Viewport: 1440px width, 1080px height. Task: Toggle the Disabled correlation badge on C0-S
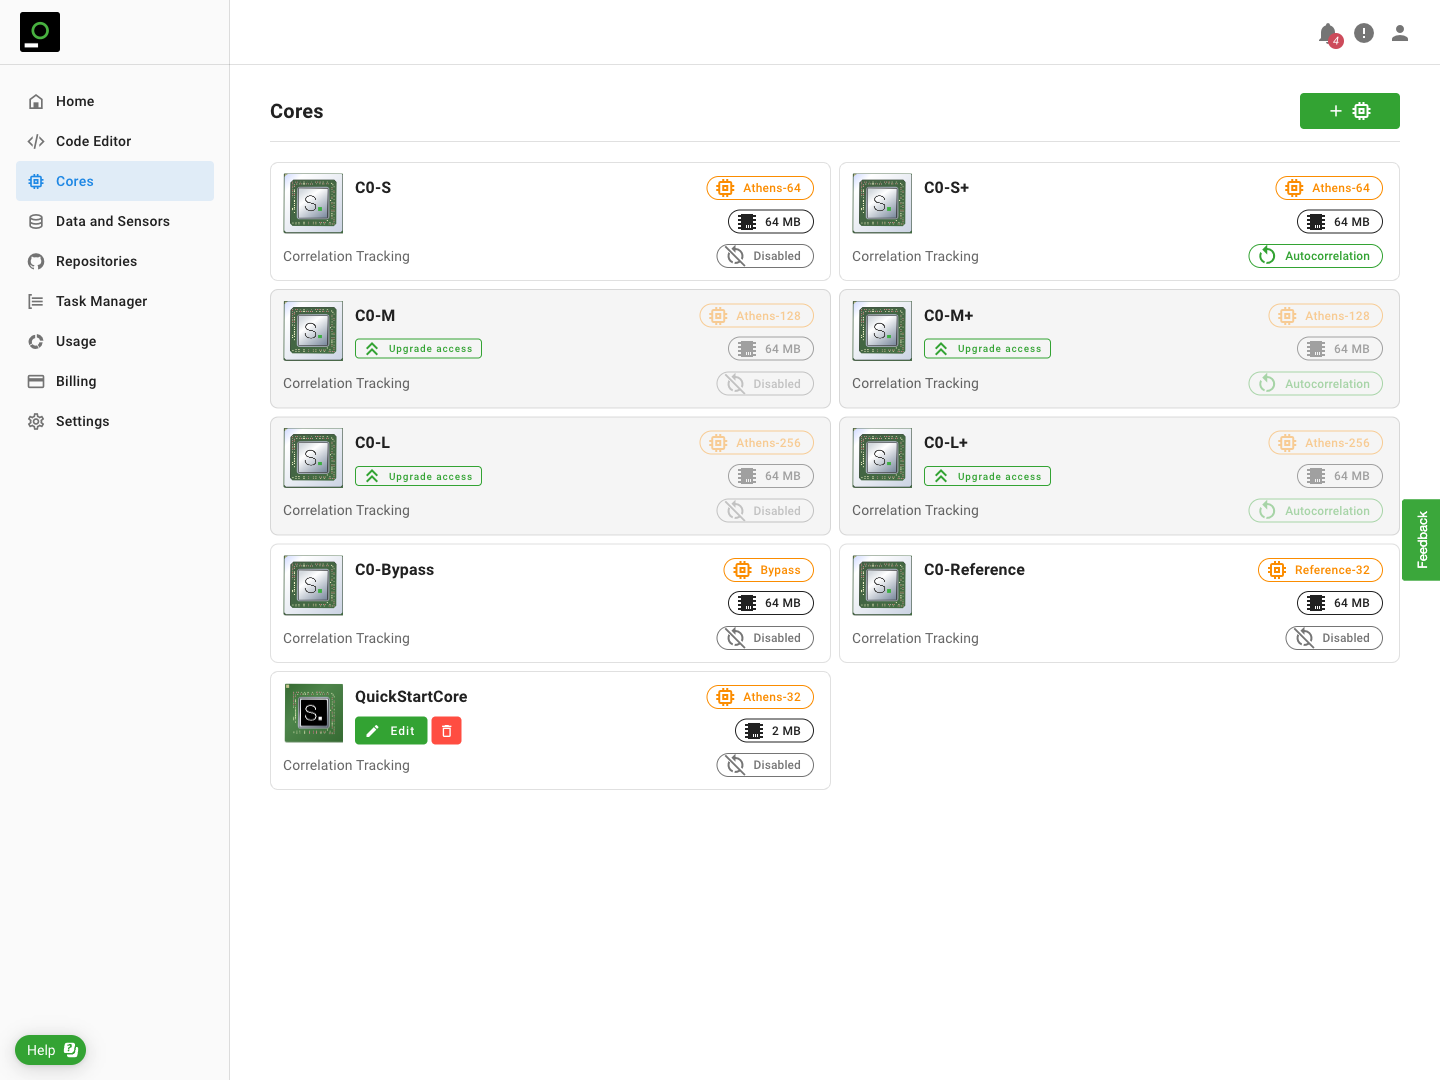pos(765,256)
